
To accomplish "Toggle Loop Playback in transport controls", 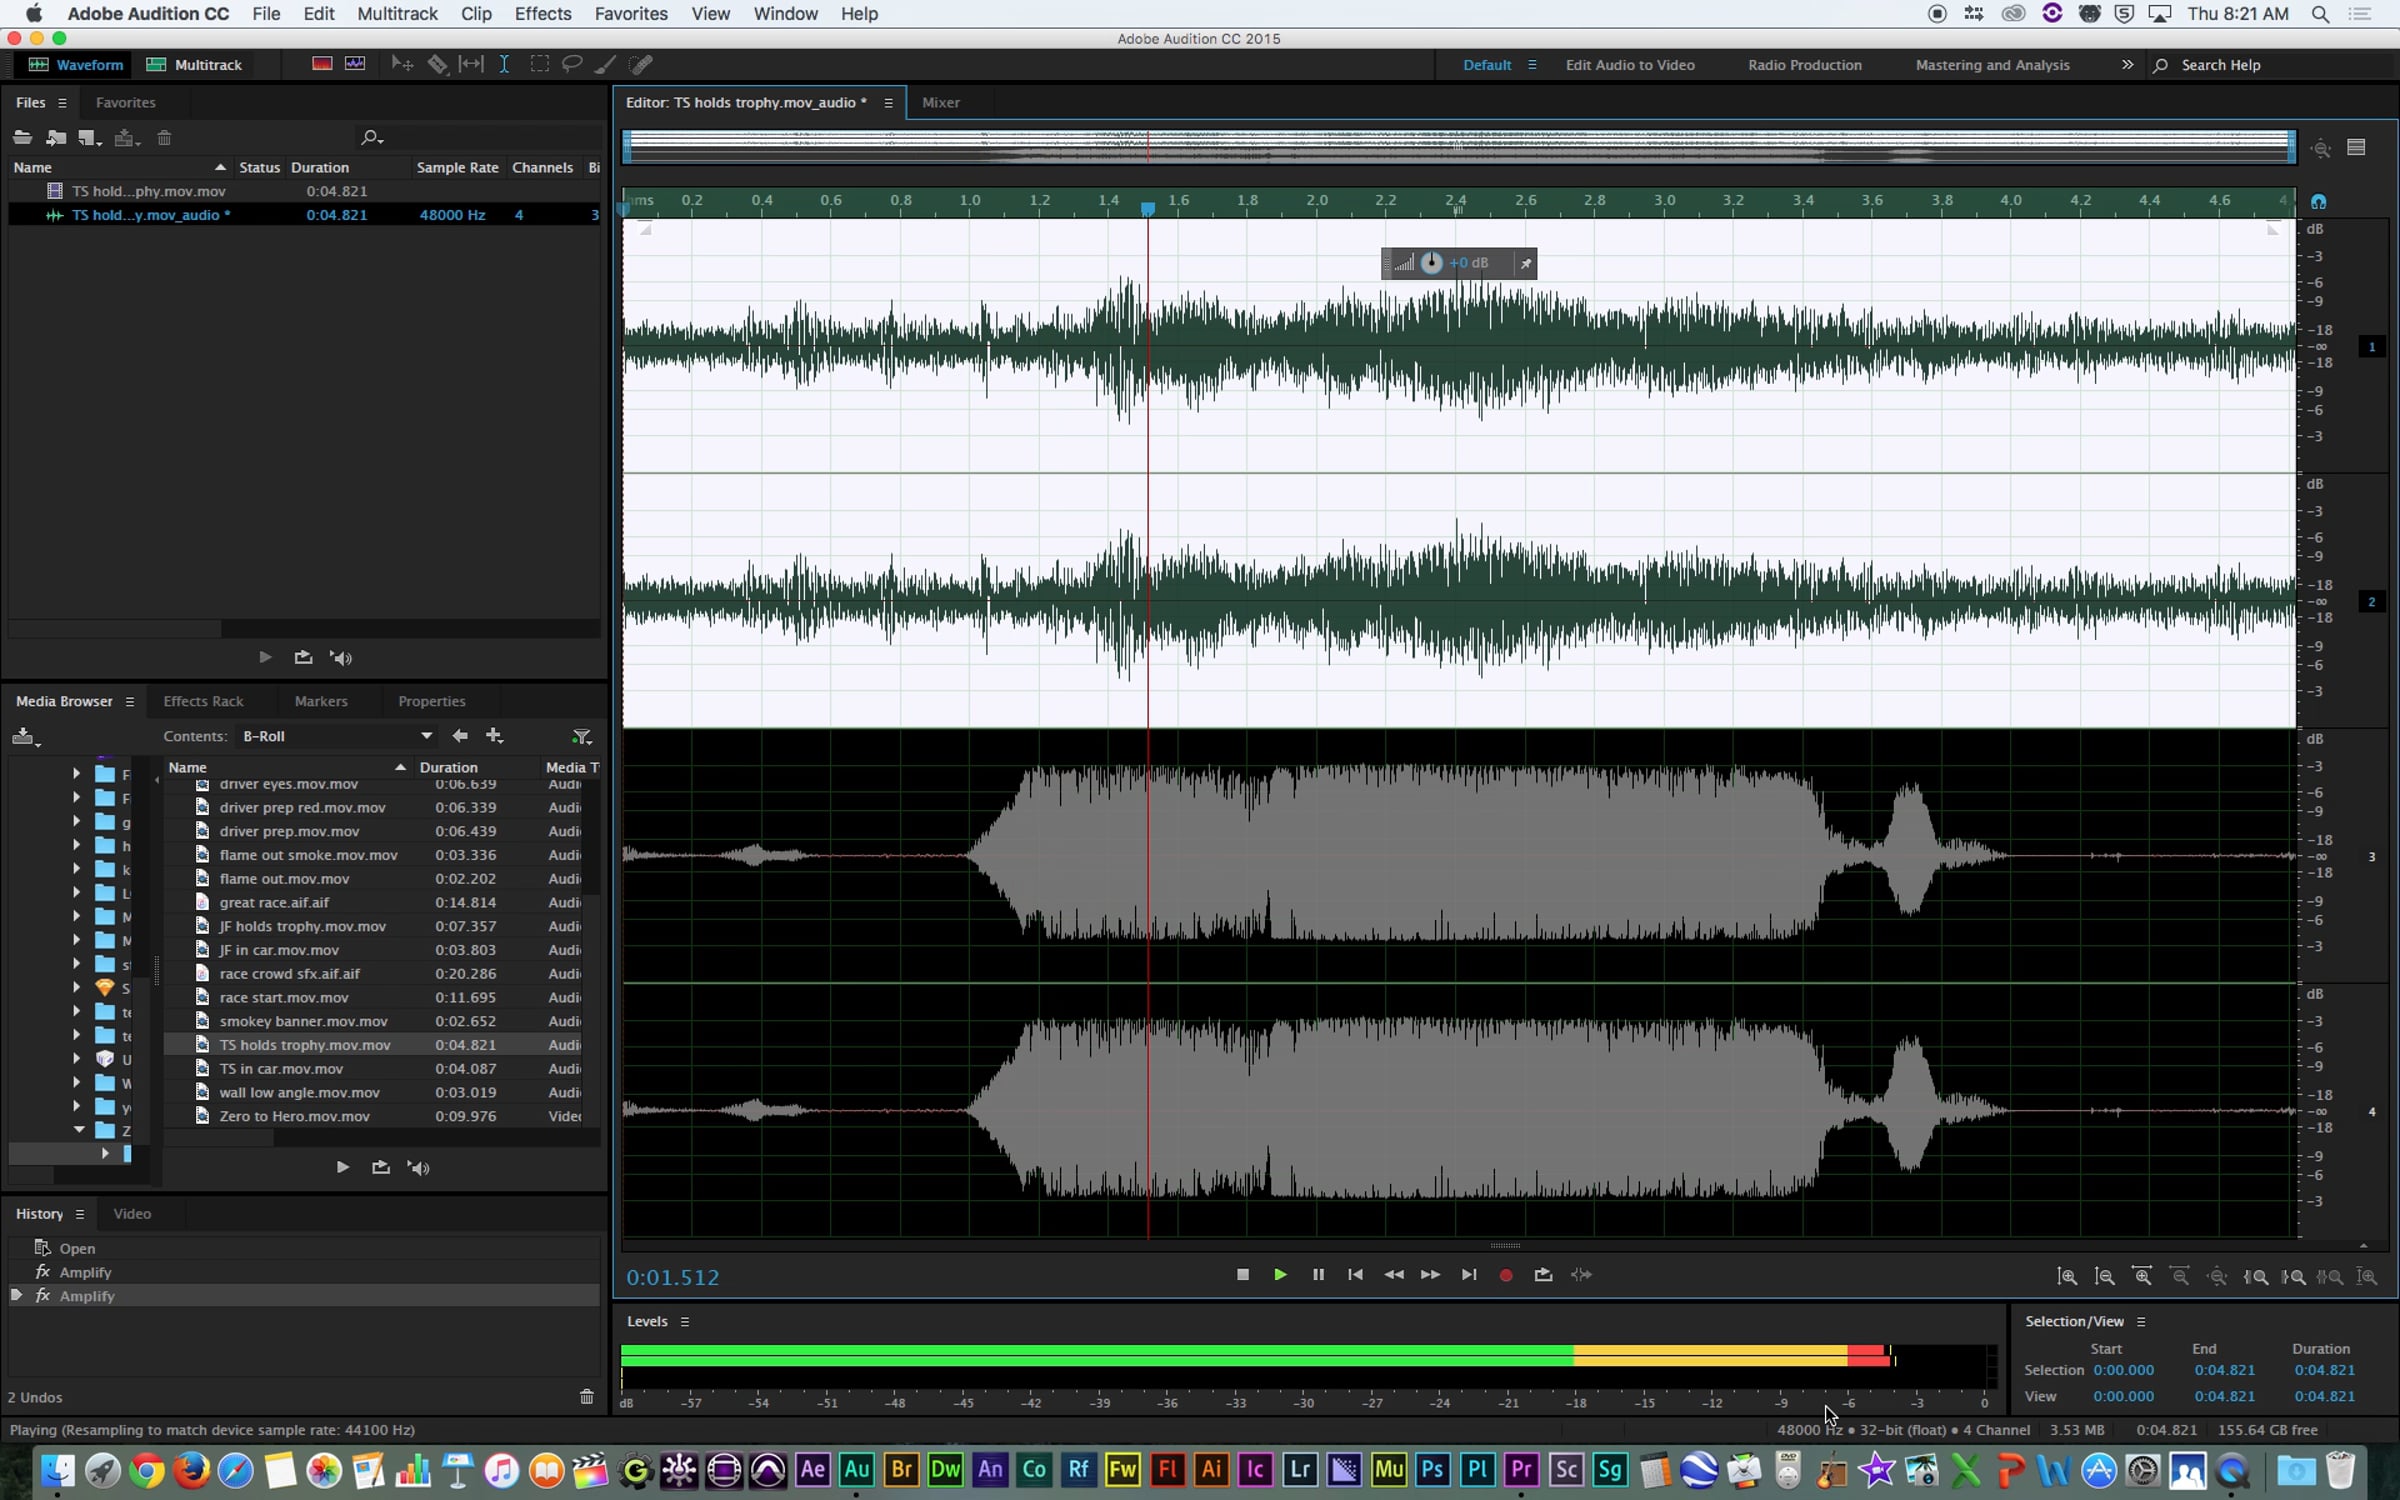I will [1543, 1275].
